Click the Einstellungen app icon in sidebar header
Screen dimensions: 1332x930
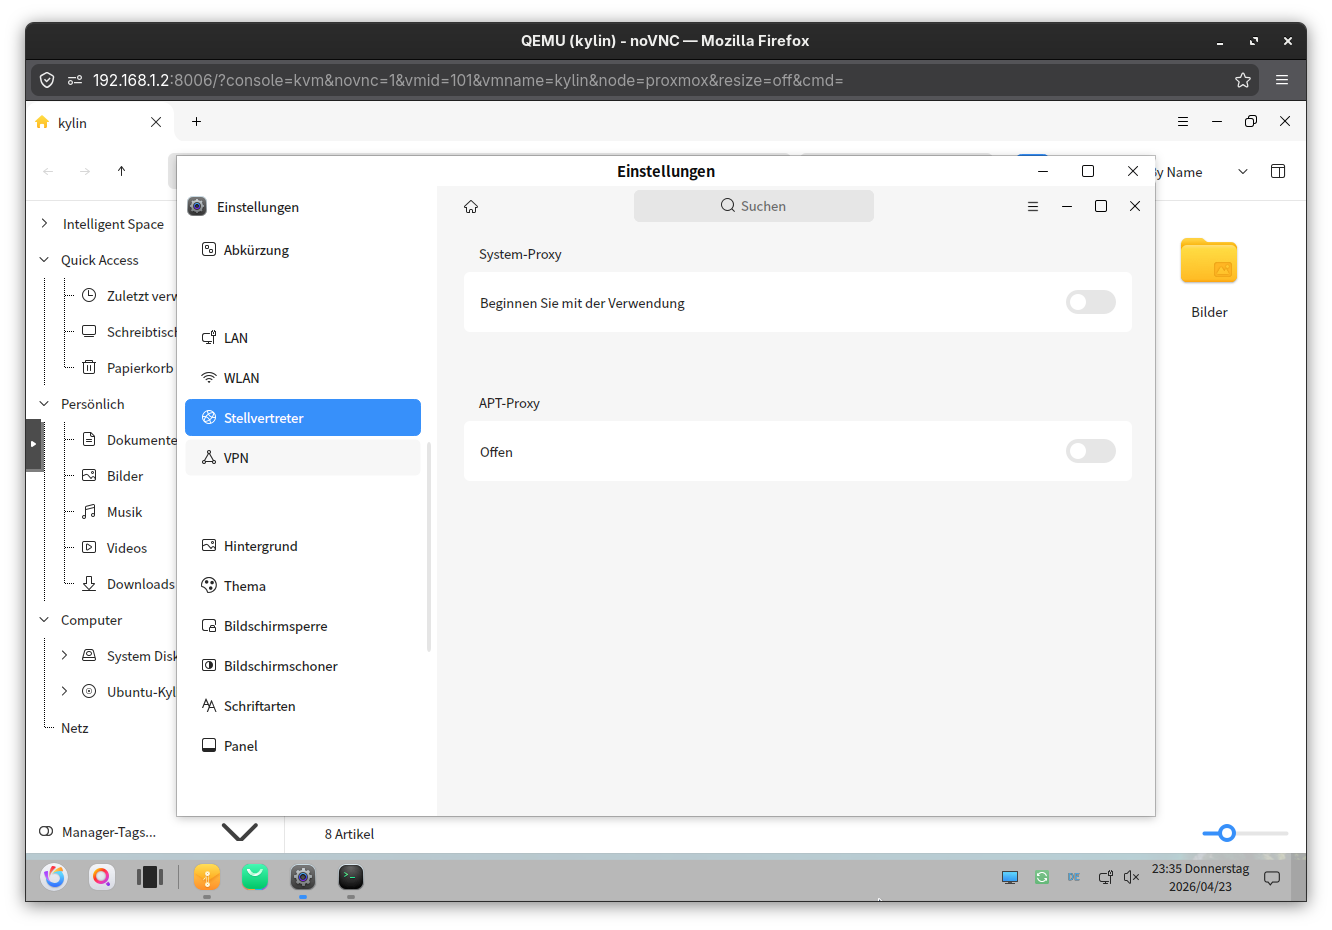pyautogui.click(x=197, y=206)
